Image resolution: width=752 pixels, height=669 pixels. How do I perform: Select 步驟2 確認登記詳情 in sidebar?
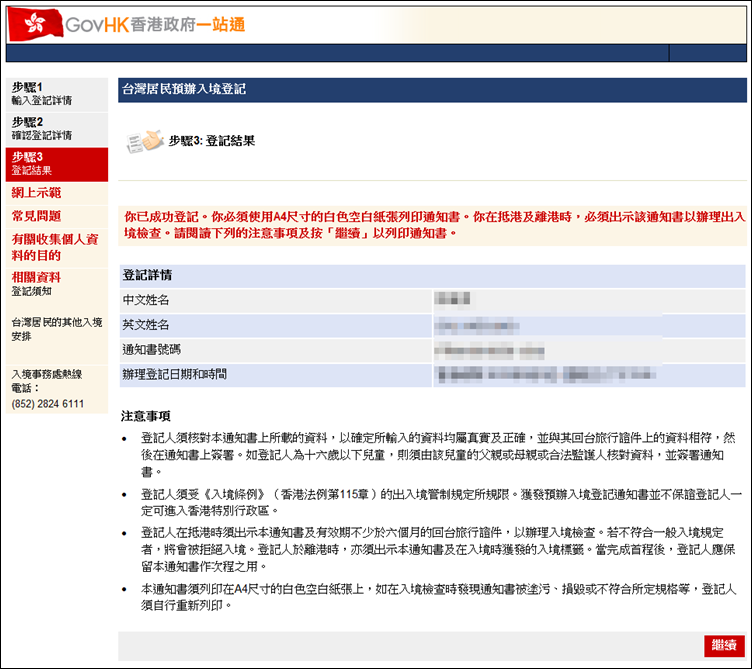57,129
